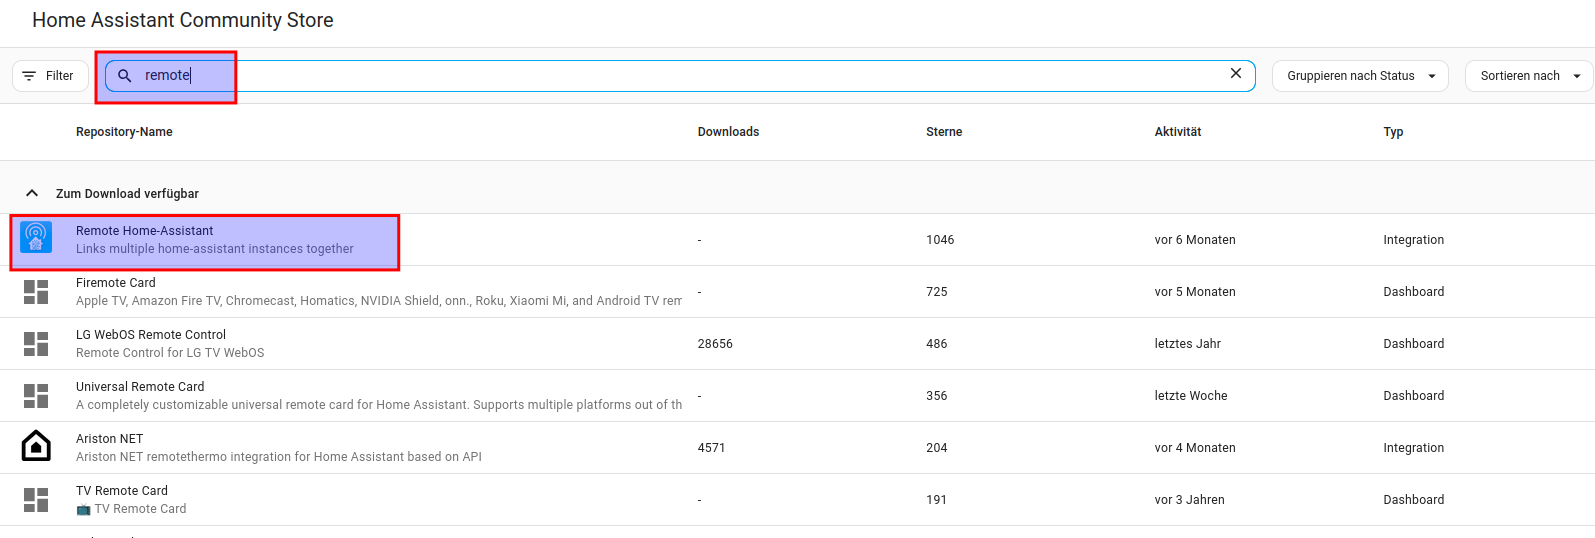
Task: Click the magnifier search icon
Action: [x=125, y=76]
